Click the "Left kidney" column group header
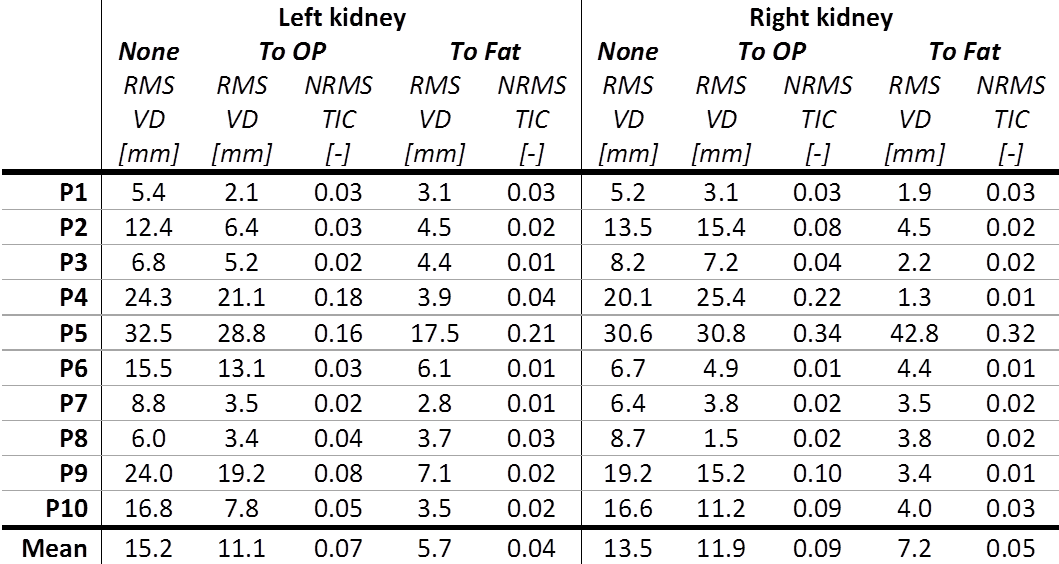1059x564 pixels. (x=340, y=17)
